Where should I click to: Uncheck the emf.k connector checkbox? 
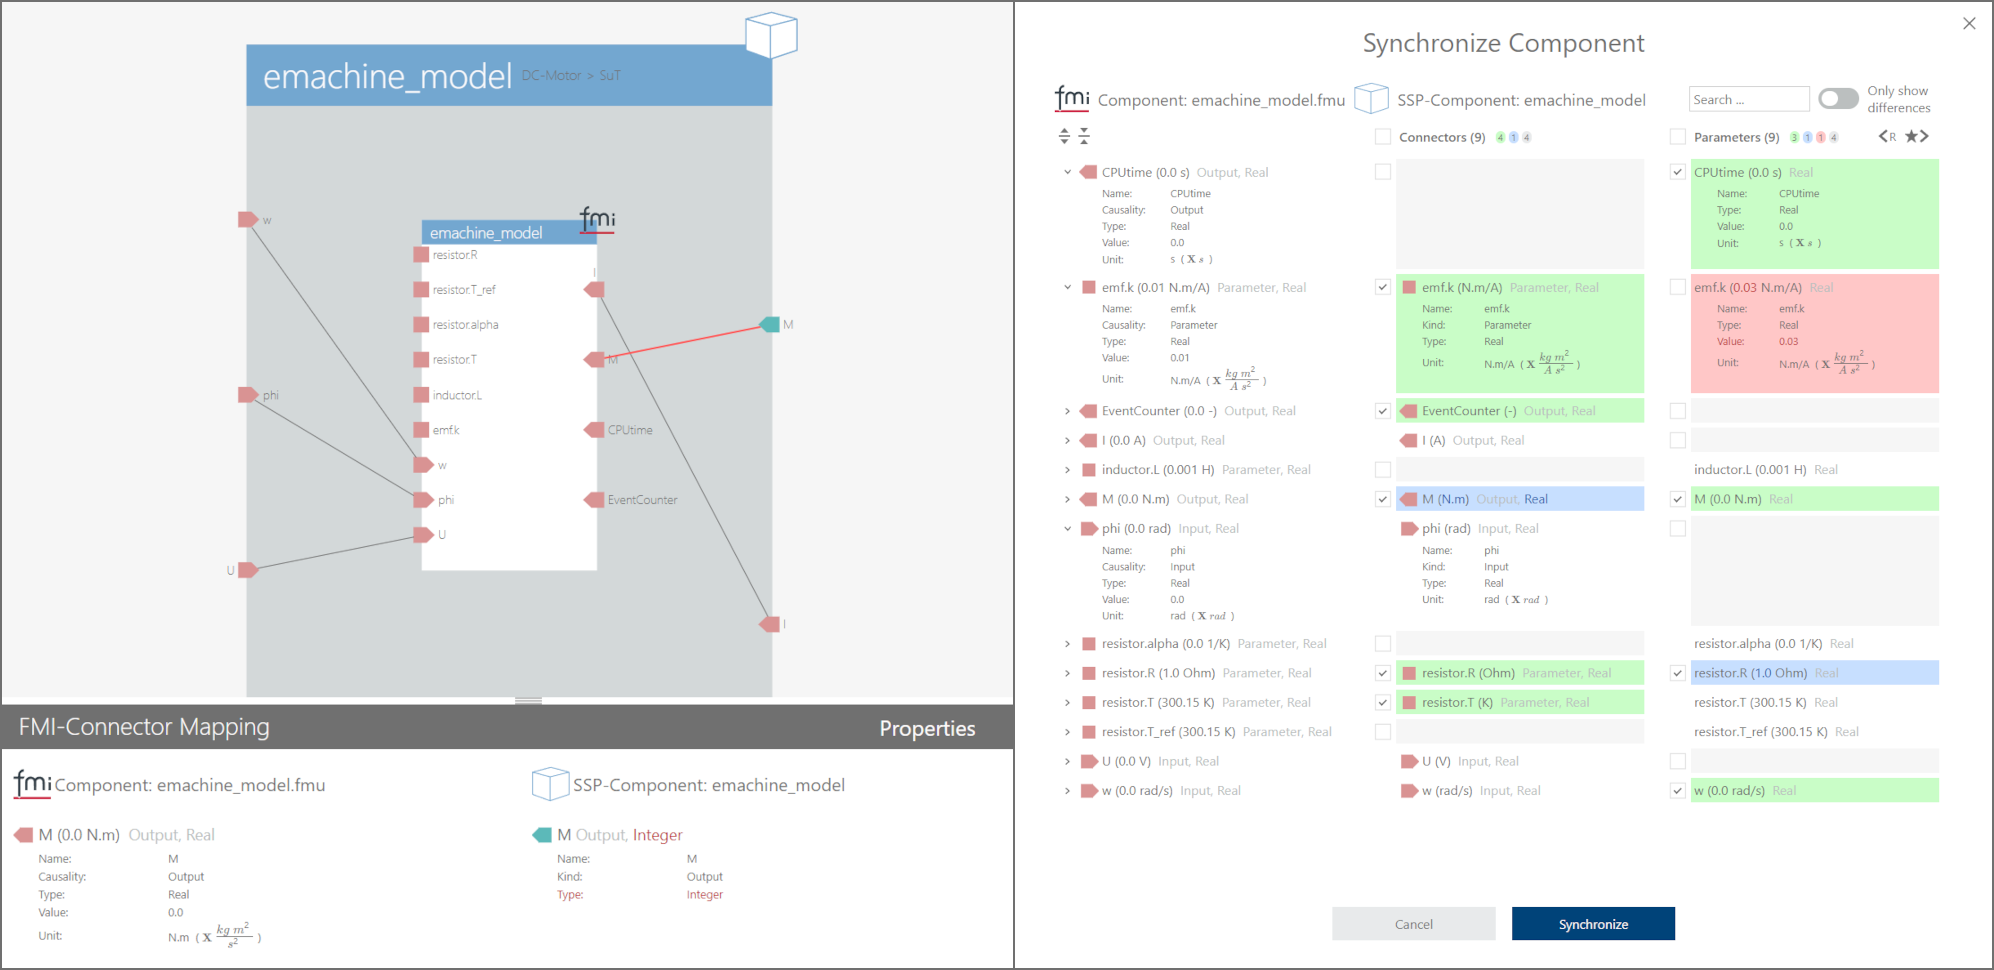1383,287
